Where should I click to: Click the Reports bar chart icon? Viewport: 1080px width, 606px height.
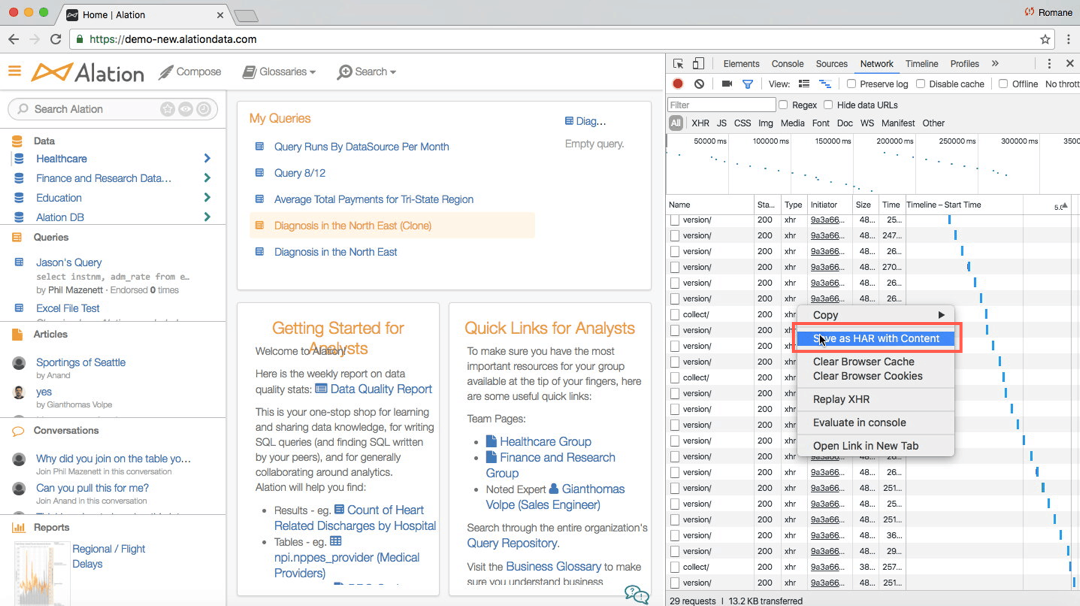(18, 527)
